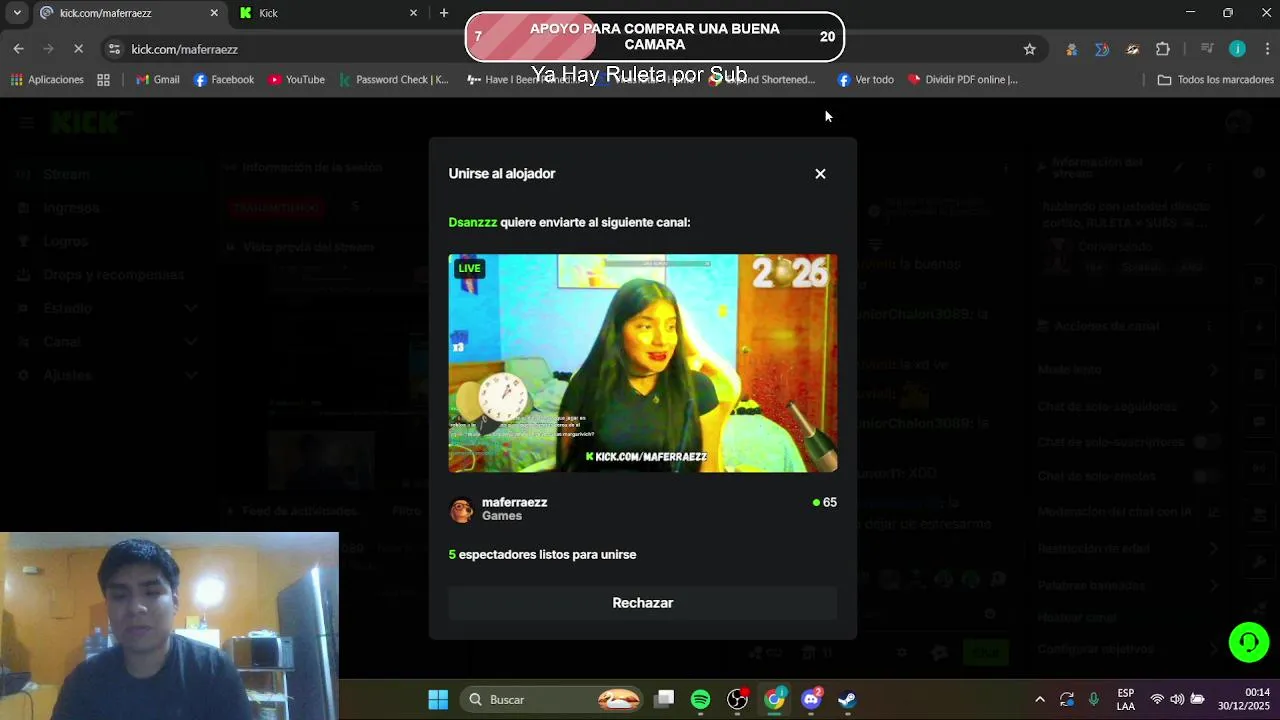View site information icon in address bar
1280x720 pixels.
pyautogui.click(x=114, y=49)
